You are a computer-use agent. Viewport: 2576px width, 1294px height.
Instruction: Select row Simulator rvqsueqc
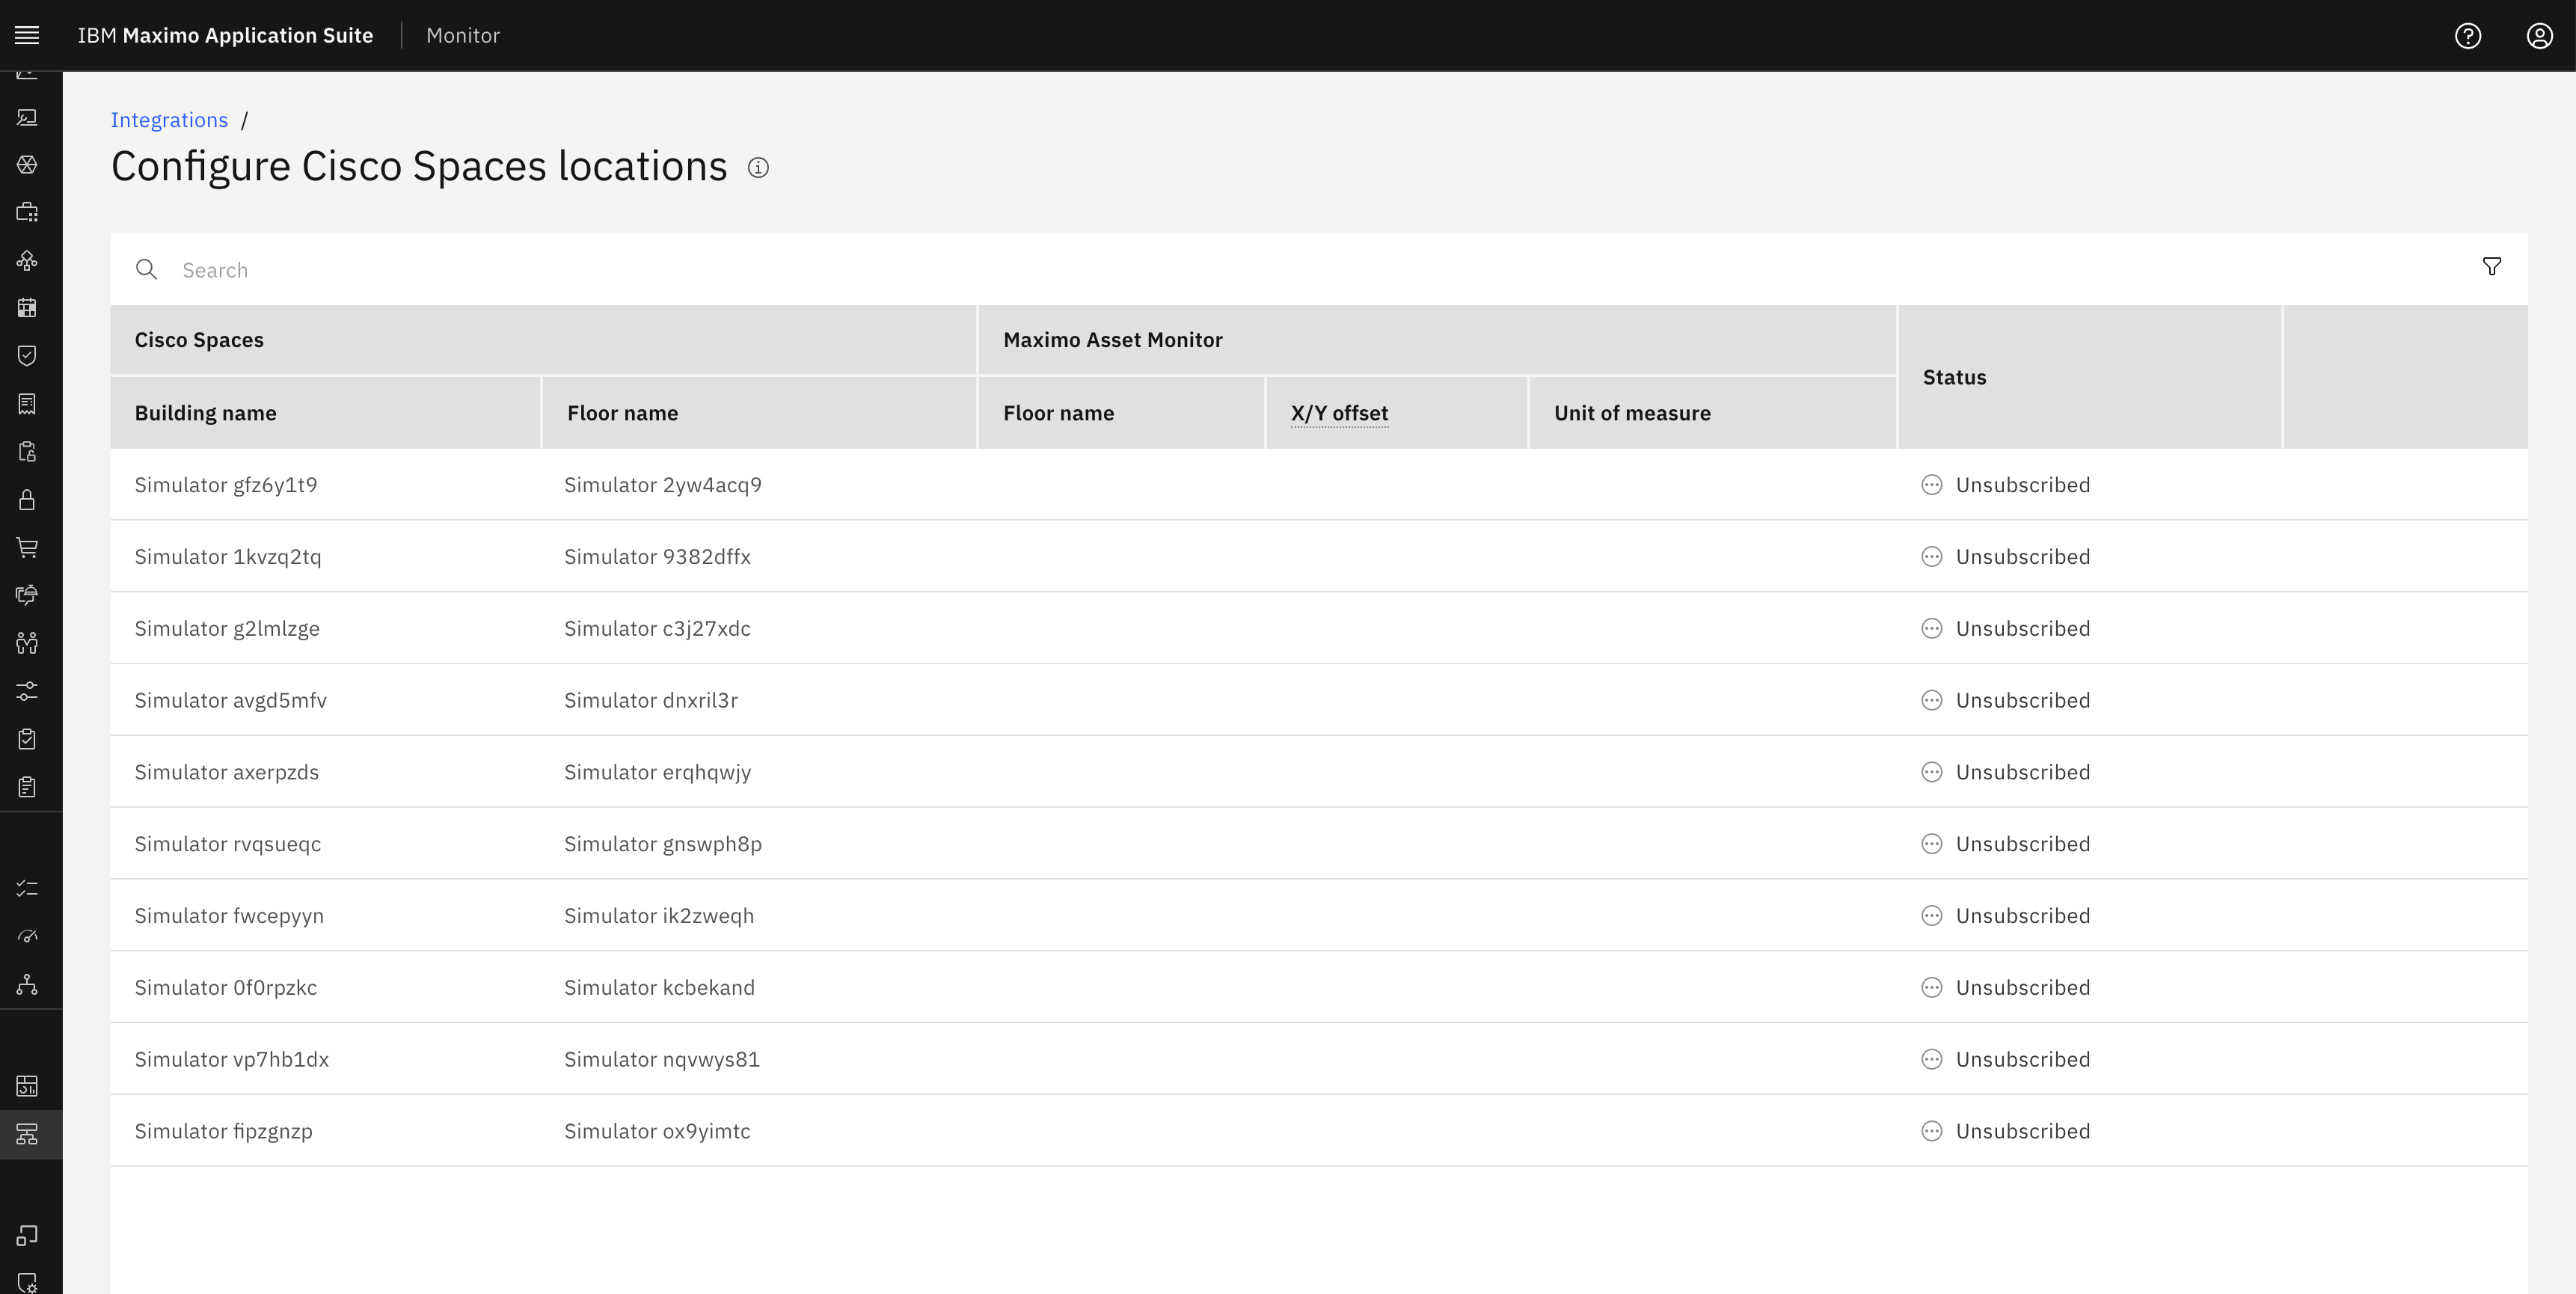1319,844
